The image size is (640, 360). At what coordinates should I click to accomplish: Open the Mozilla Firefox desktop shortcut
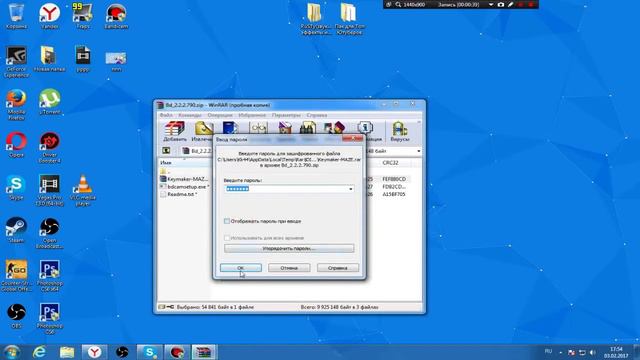pos(16,104)
